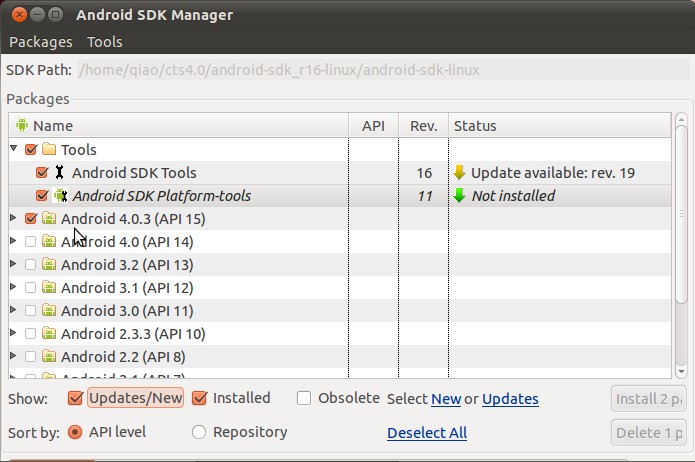The width and height of the screenshot is (695, 462).
Task: Click the revision value 16
Action: 424,173
